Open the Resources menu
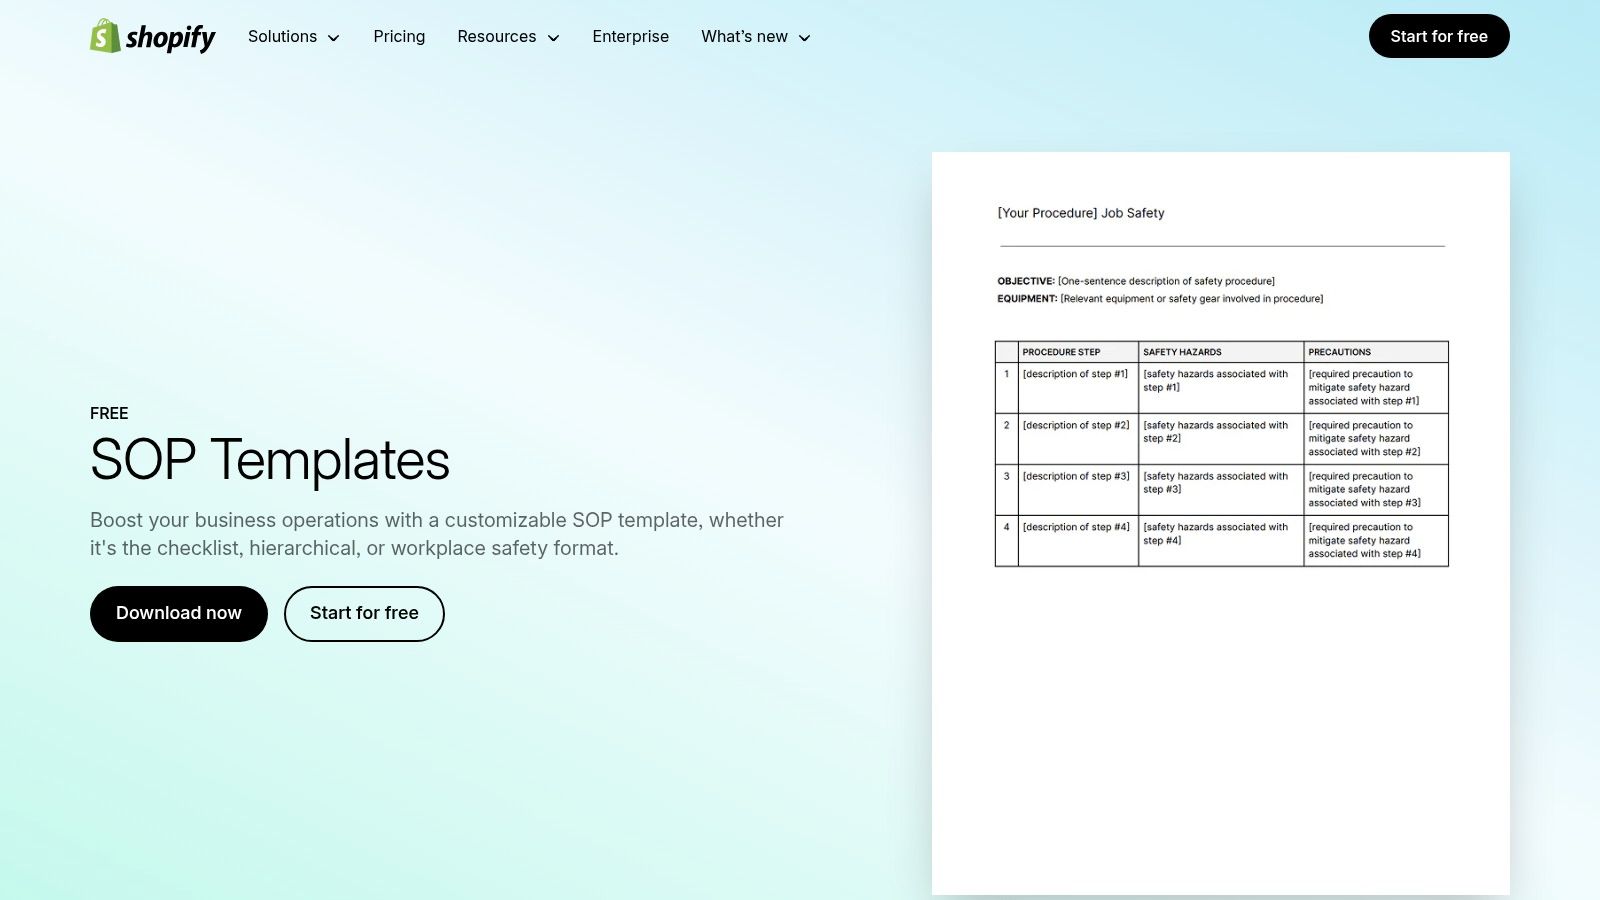The height and width of the screenshot is (900, 1600). [x=496, y=36]
